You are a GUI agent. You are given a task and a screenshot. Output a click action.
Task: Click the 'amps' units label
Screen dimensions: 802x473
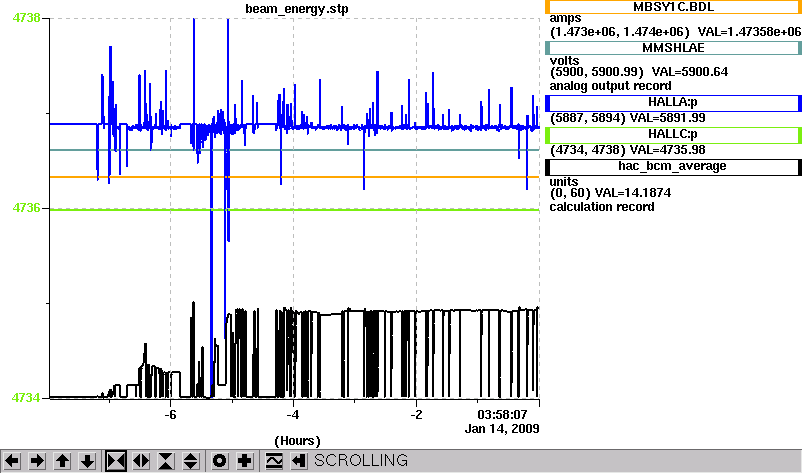[565, 19]
